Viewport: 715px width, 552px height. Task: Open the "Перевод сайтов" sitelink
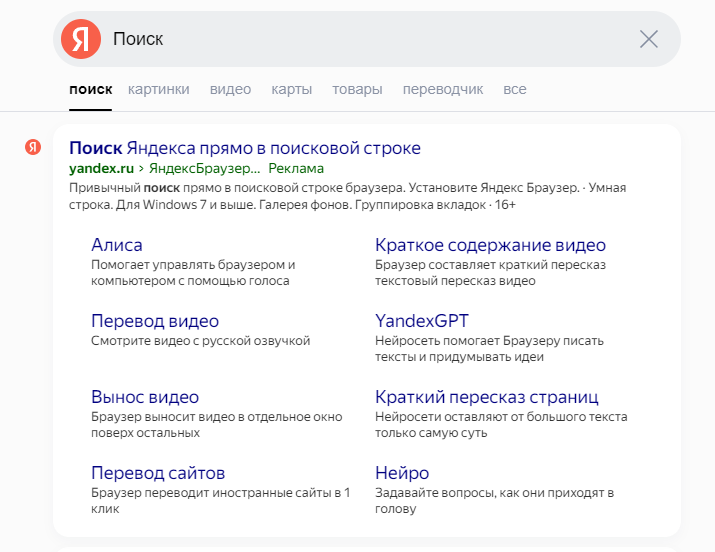[x=158, y=473]
